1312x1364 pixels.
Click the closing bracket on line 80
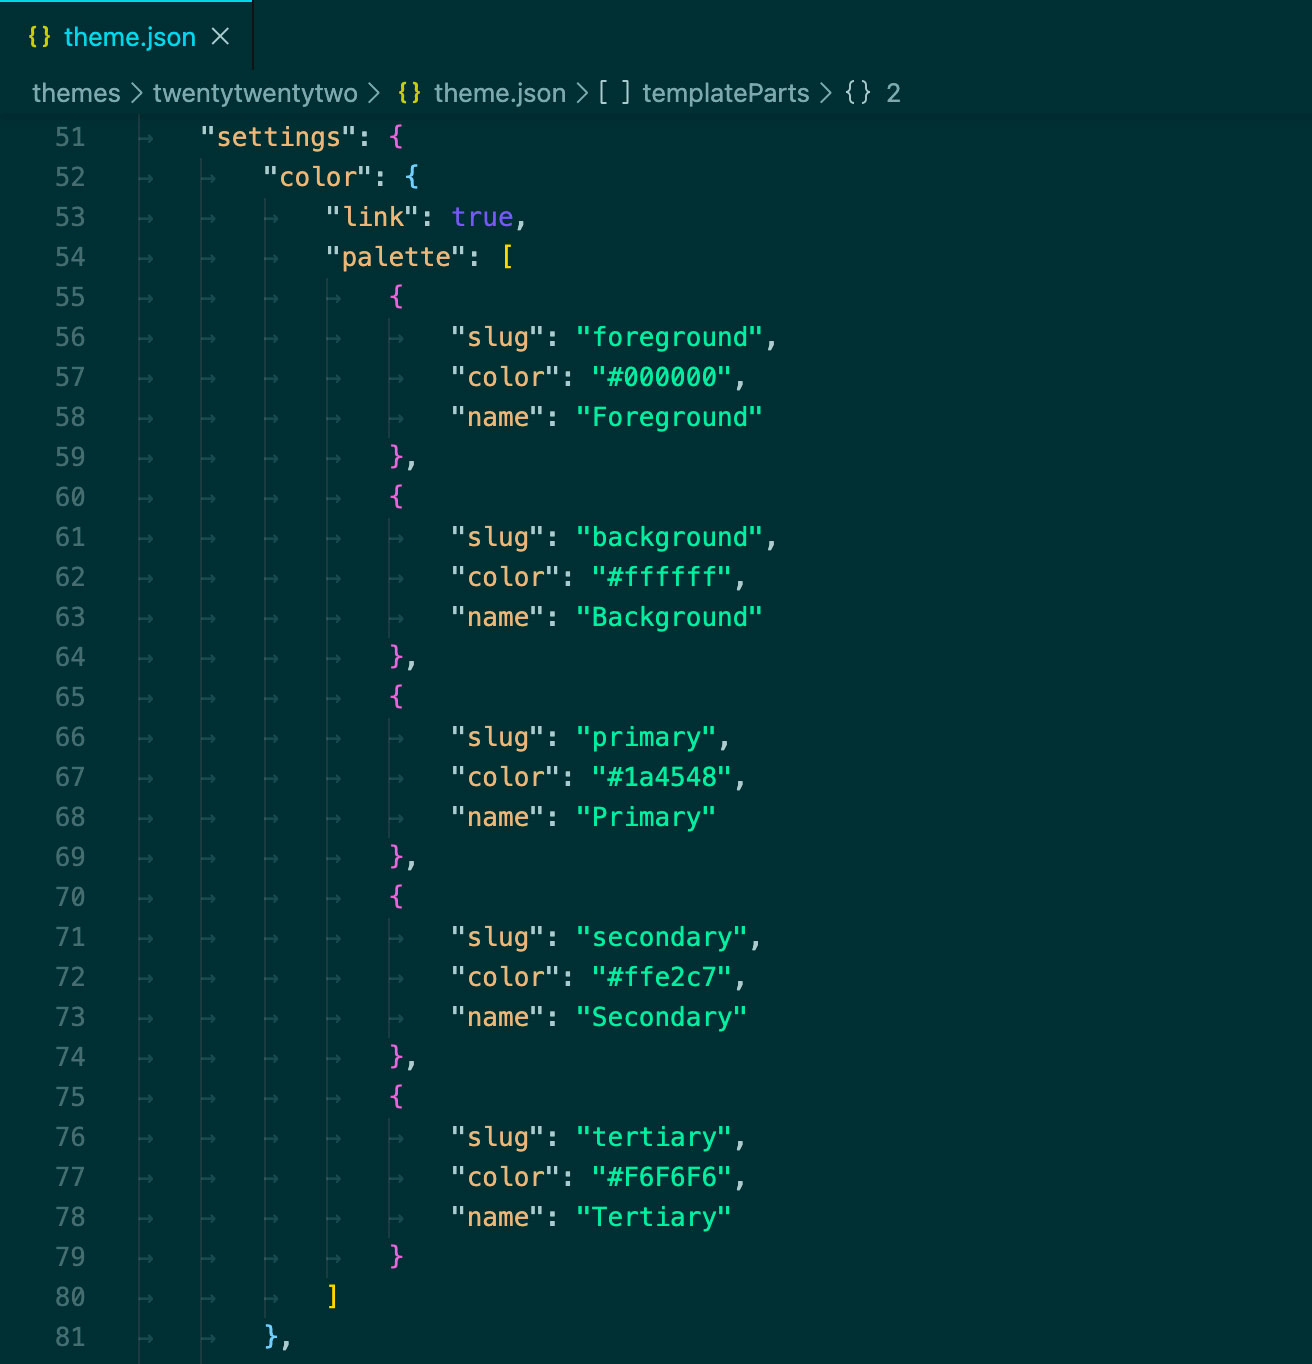[x=331, y=1296]
